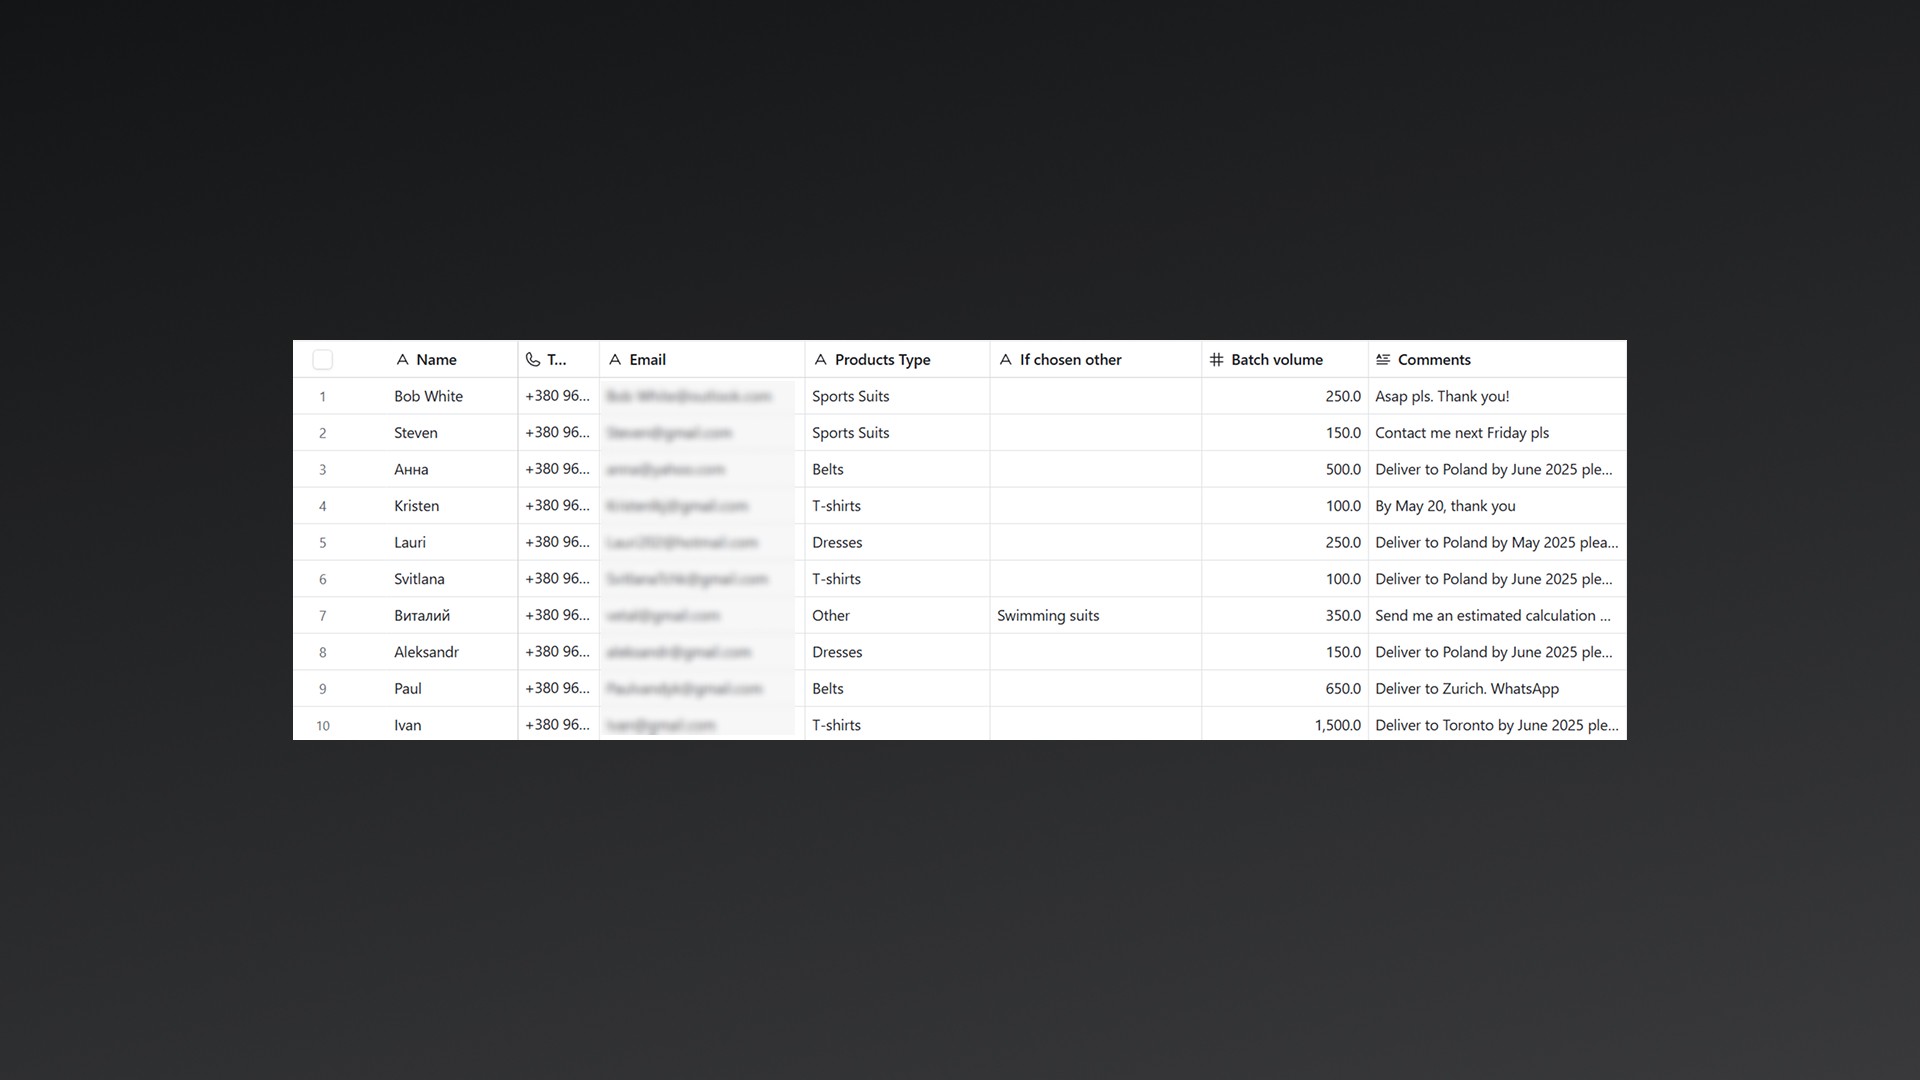Click the icon beside If chosen other

tap(1006, 360)
